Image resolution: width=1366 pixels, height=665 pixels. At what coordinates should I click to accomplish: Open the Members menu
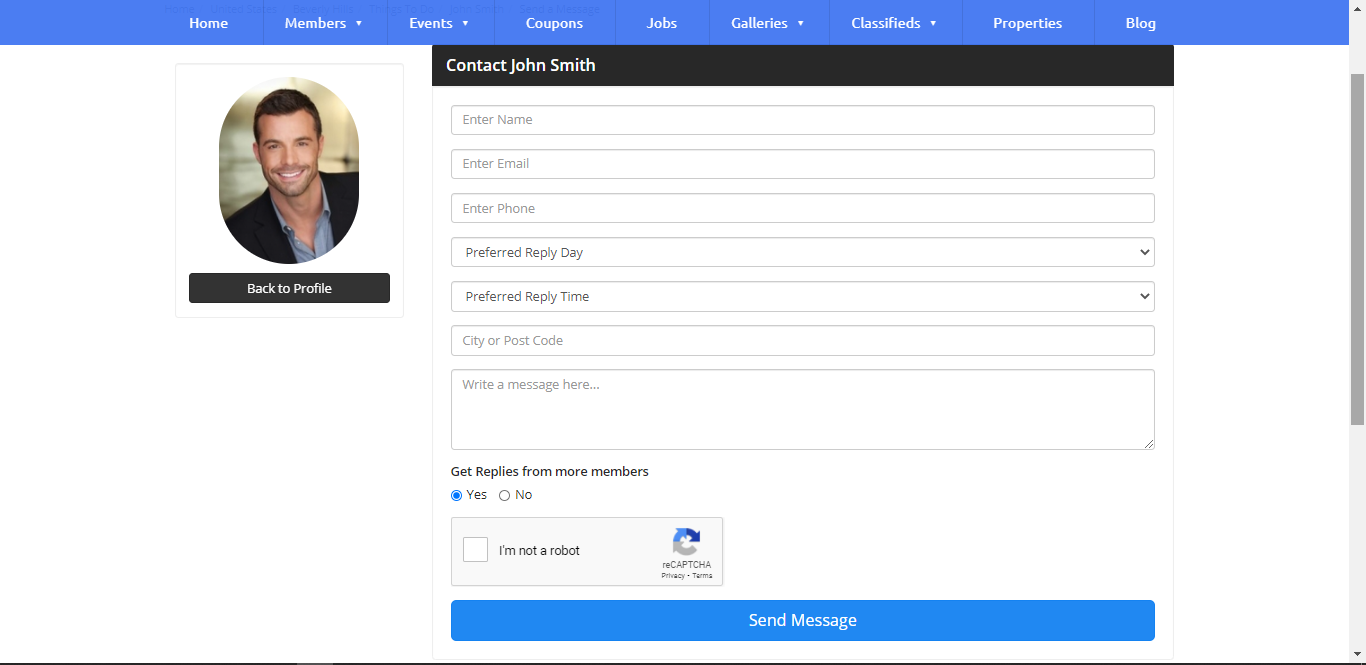click(x=315, y=23)
